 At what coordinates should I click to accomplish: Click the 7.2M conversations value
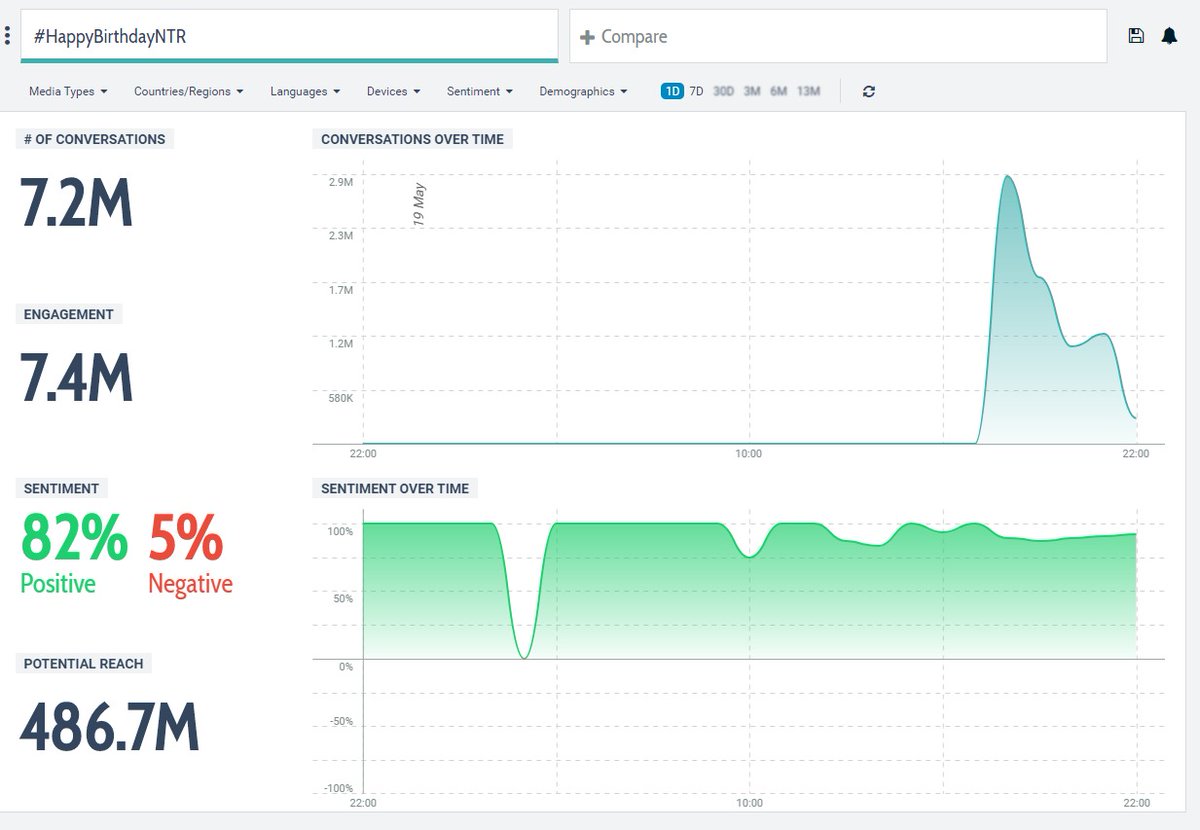(76, 203)
